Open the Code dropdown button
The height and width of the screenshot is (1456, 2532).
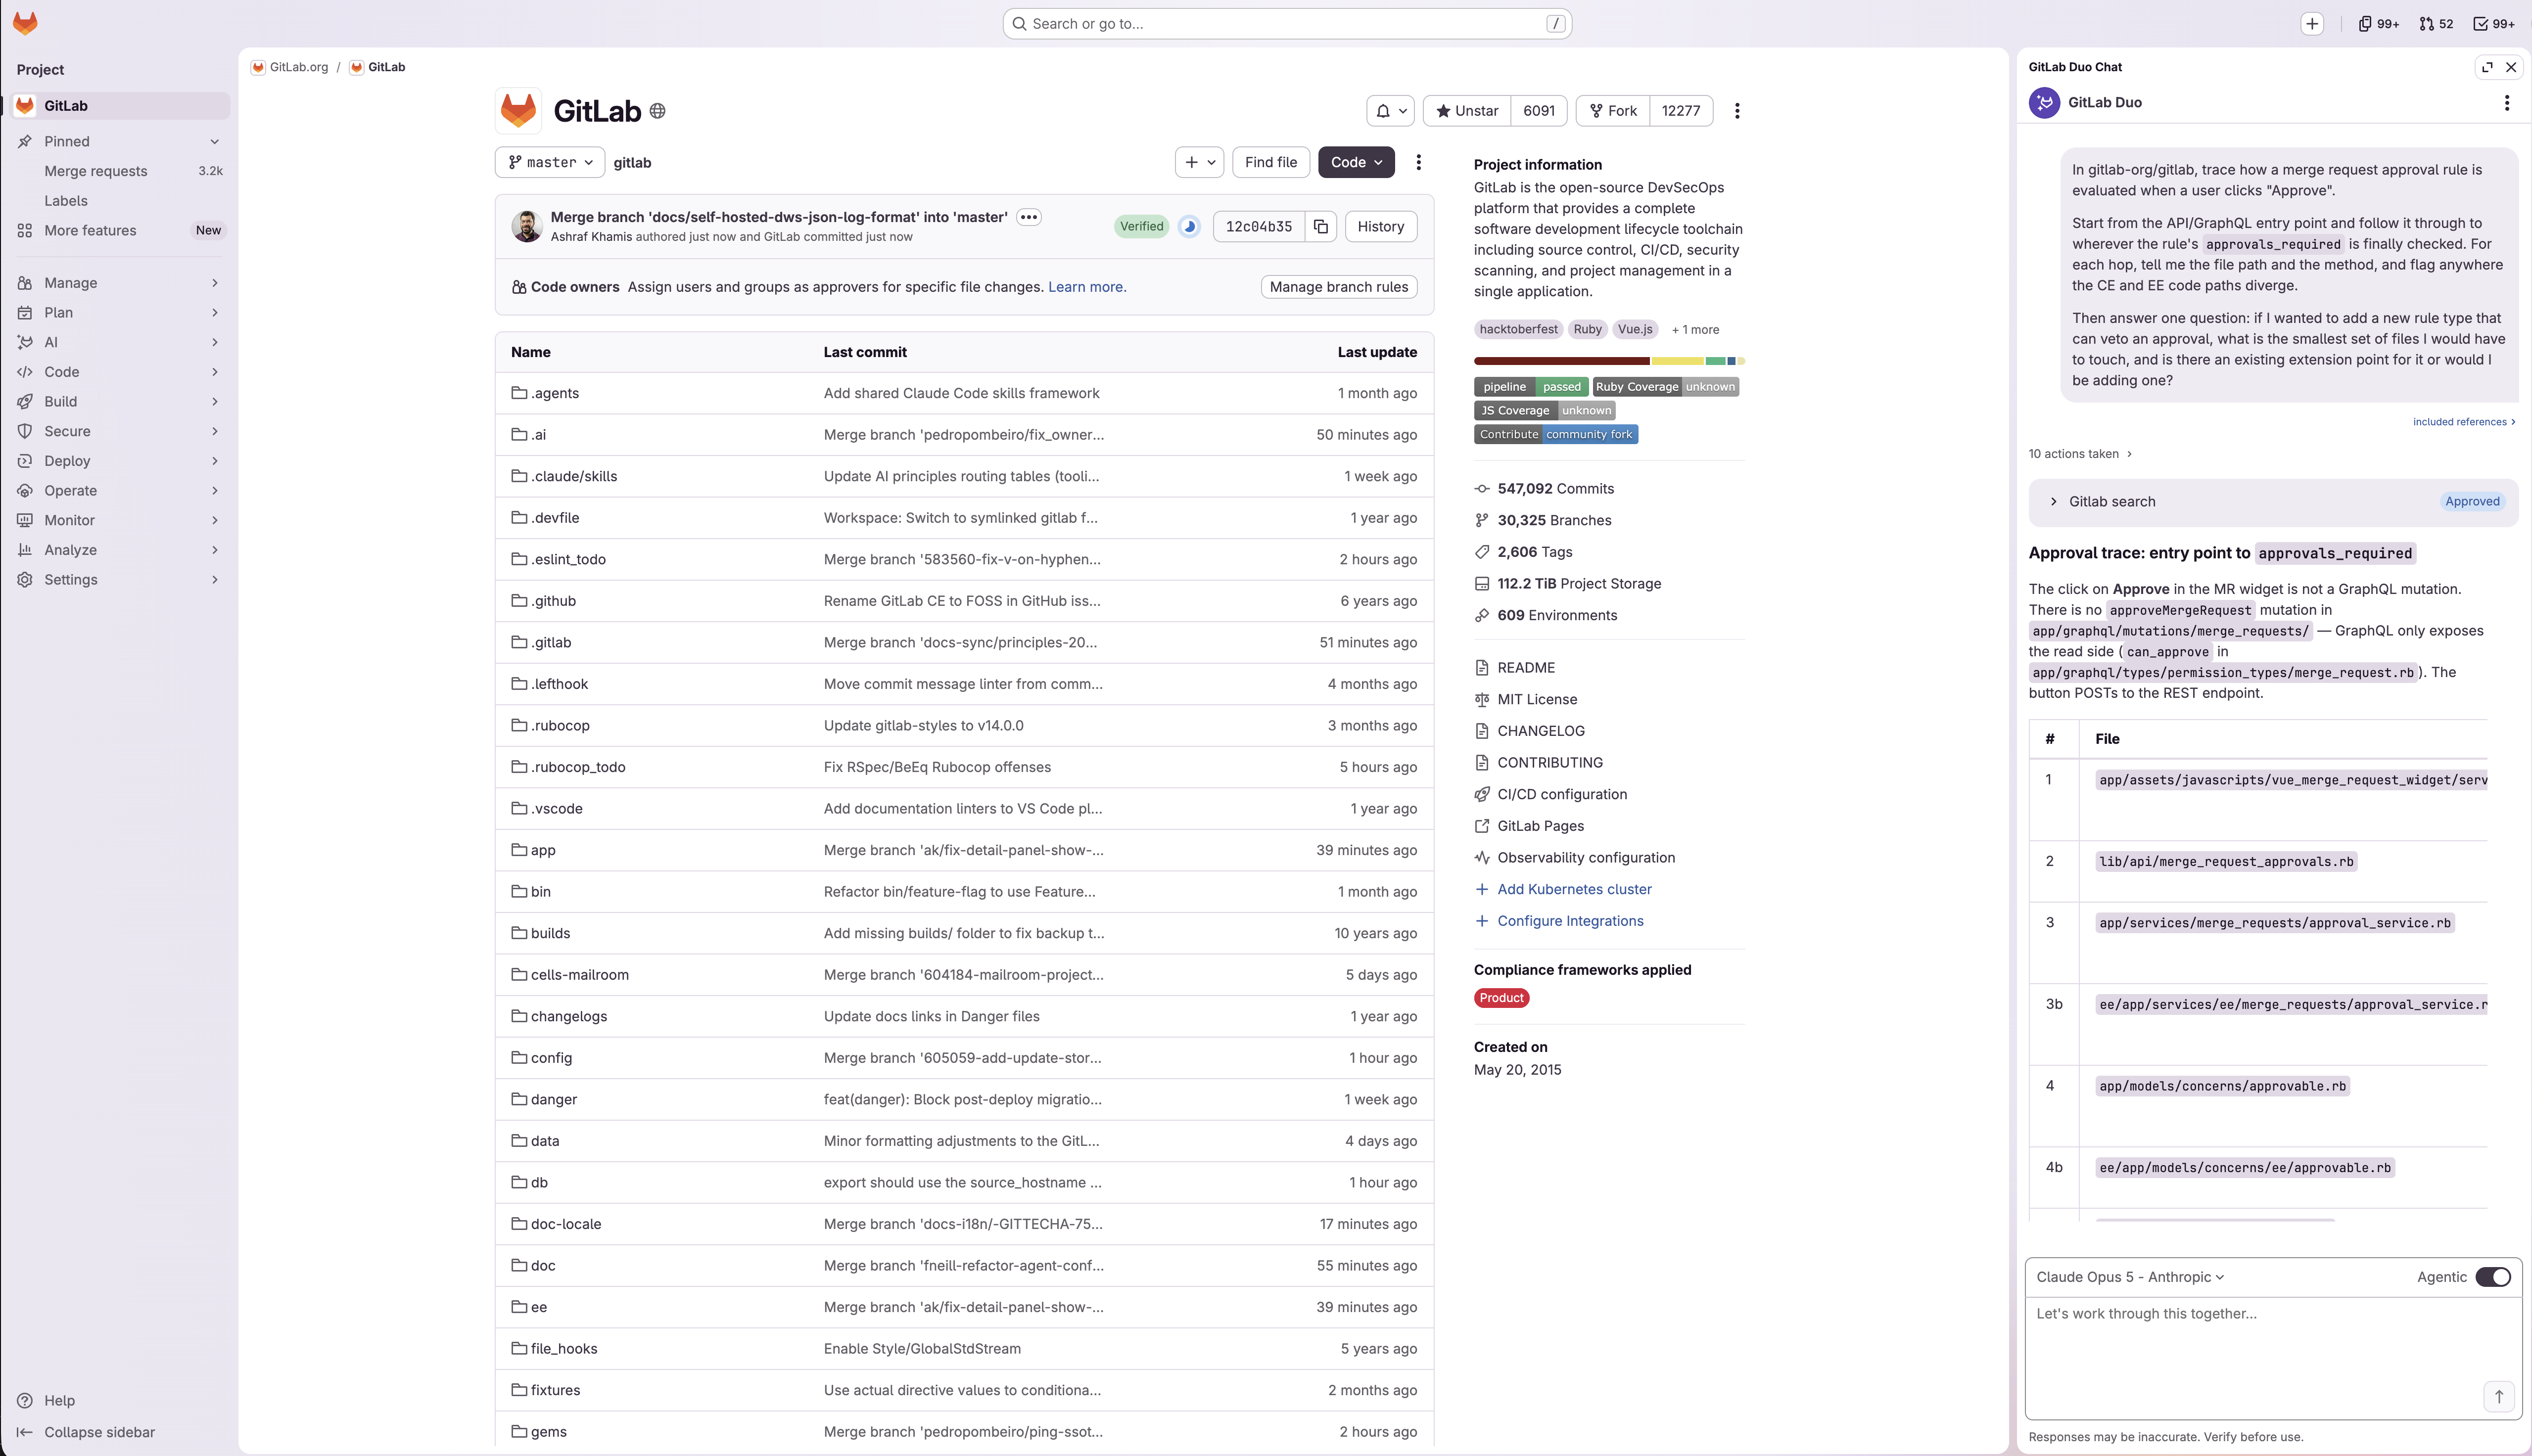[1356, 162]
